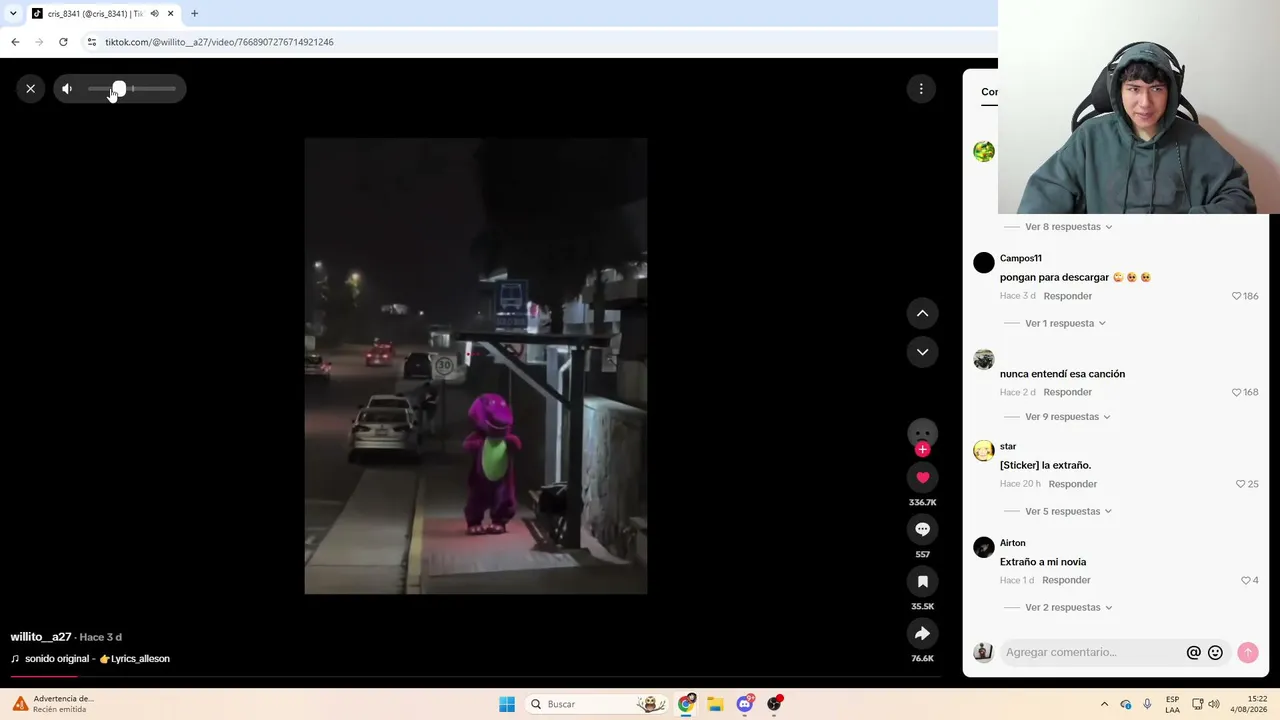Open star's profile avatar
Image resolution: width=1280 pixels, height=720 pixels.
click(984, 451)
